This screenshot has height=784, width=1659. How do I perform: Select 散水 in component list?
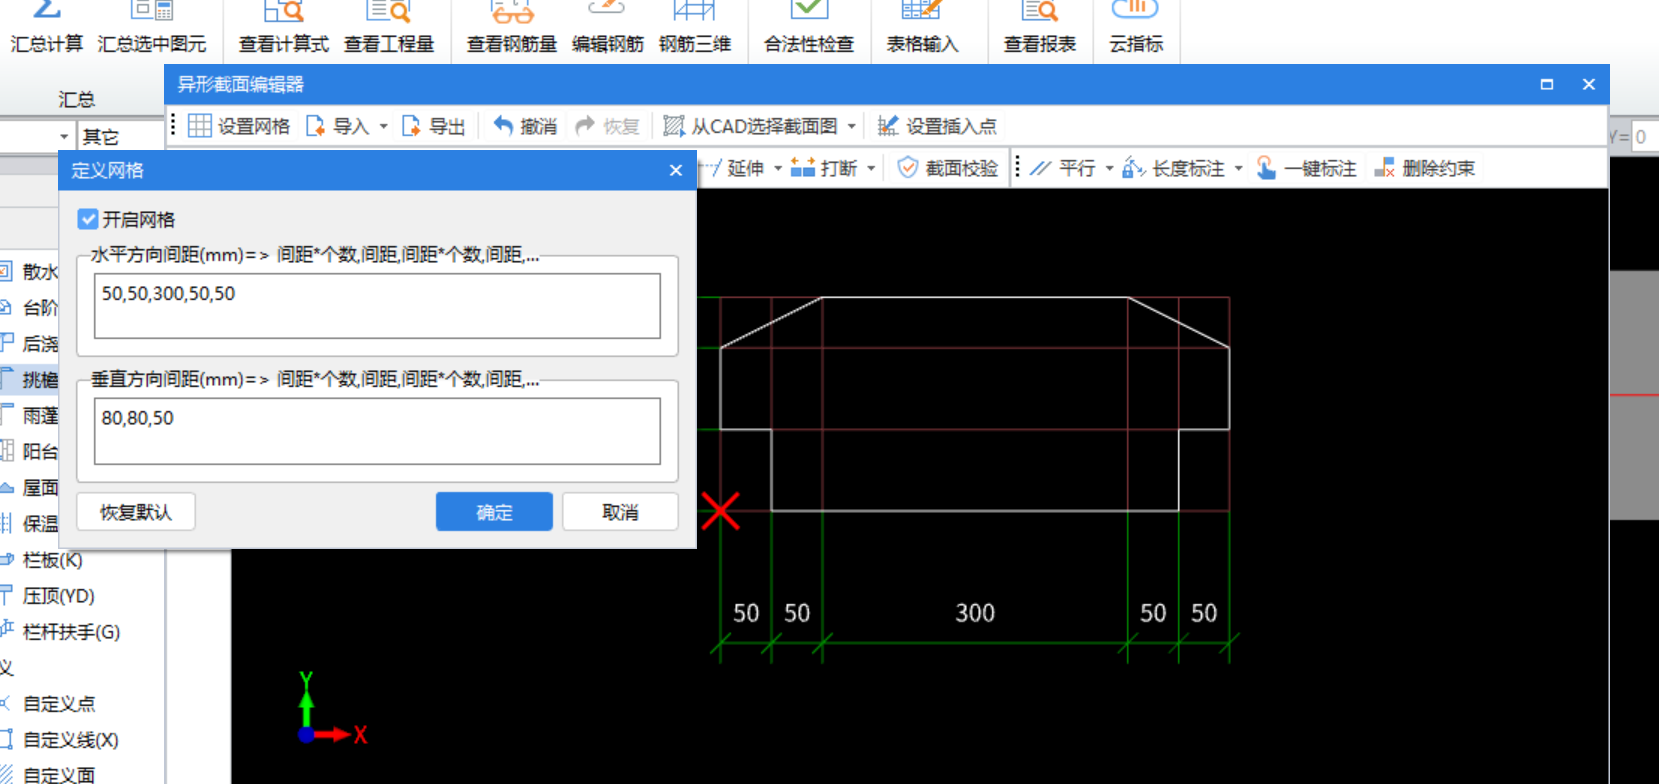click(x=30, y=271)
